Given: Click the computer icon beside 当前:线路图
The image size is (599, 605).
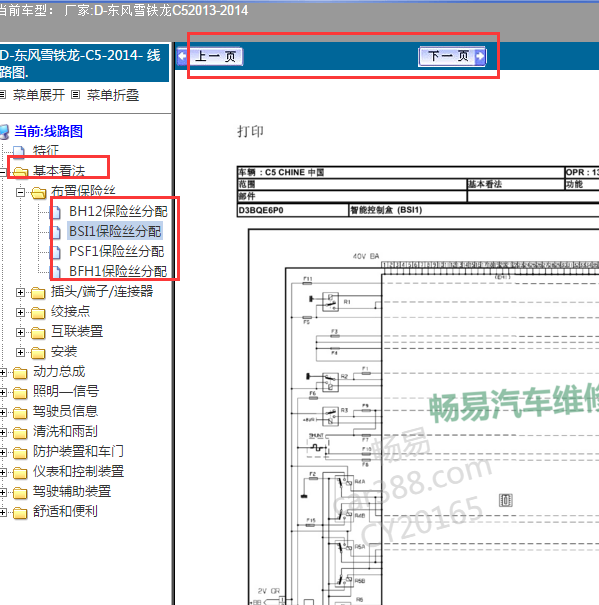Looking at the screenshot, I should (4, 132).
